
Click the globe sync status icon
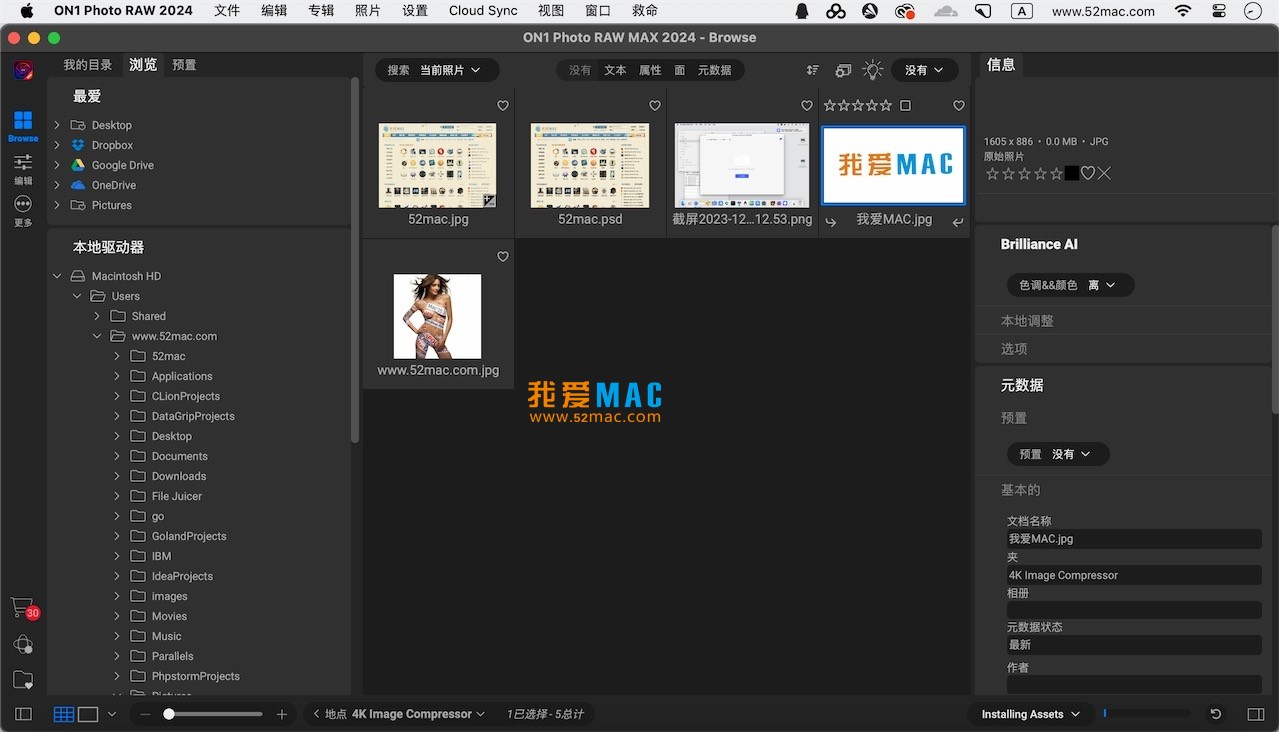point(23,644)
